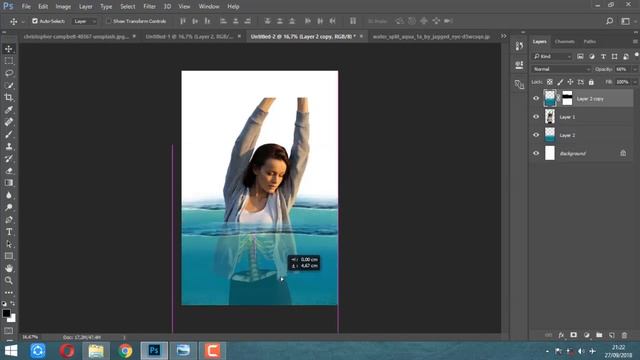Screen dimensions: 640x360
Task: Toggle type layer filter icon
Action: pyautogui.click(x=603, y=56)
